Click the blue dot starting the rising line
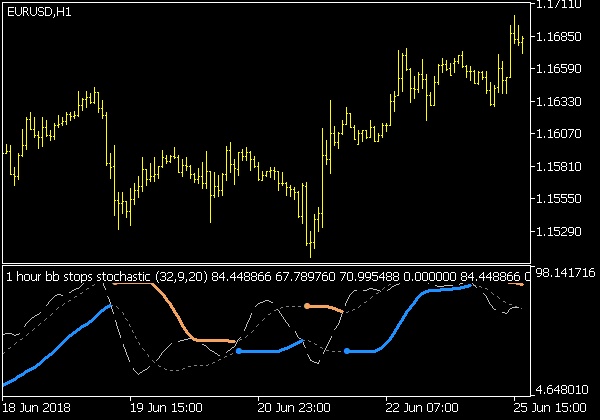Screen dimensions: 600x420 click(347, 351)
